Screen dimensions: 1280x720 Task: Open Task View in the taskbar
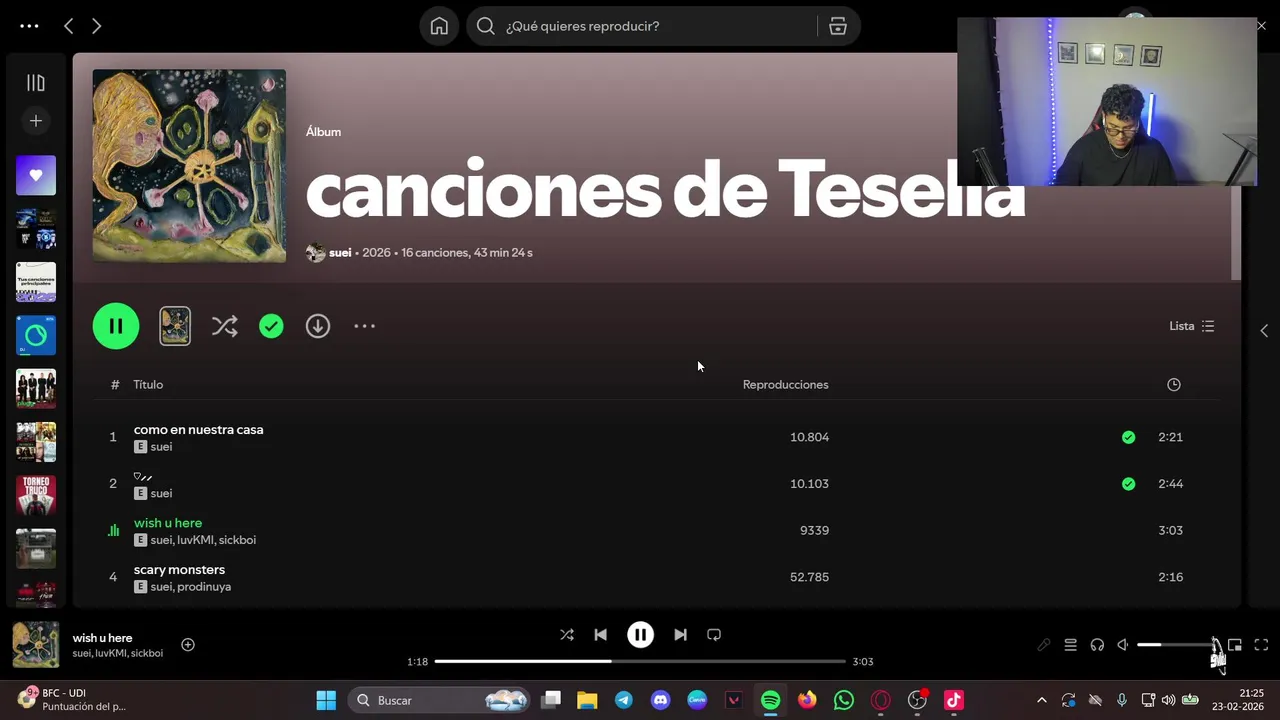[551, 700]
